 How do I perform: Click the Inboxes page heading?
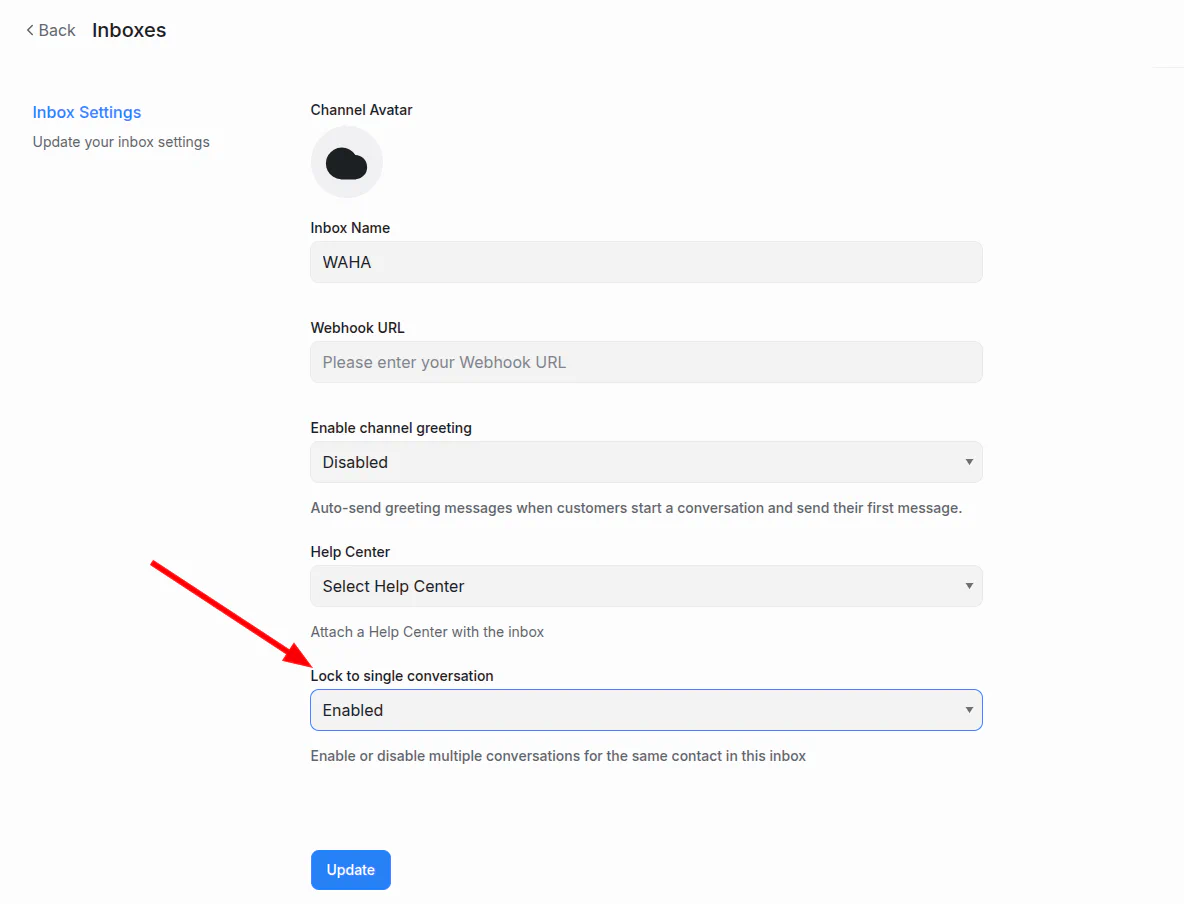[x=129, y=30]
